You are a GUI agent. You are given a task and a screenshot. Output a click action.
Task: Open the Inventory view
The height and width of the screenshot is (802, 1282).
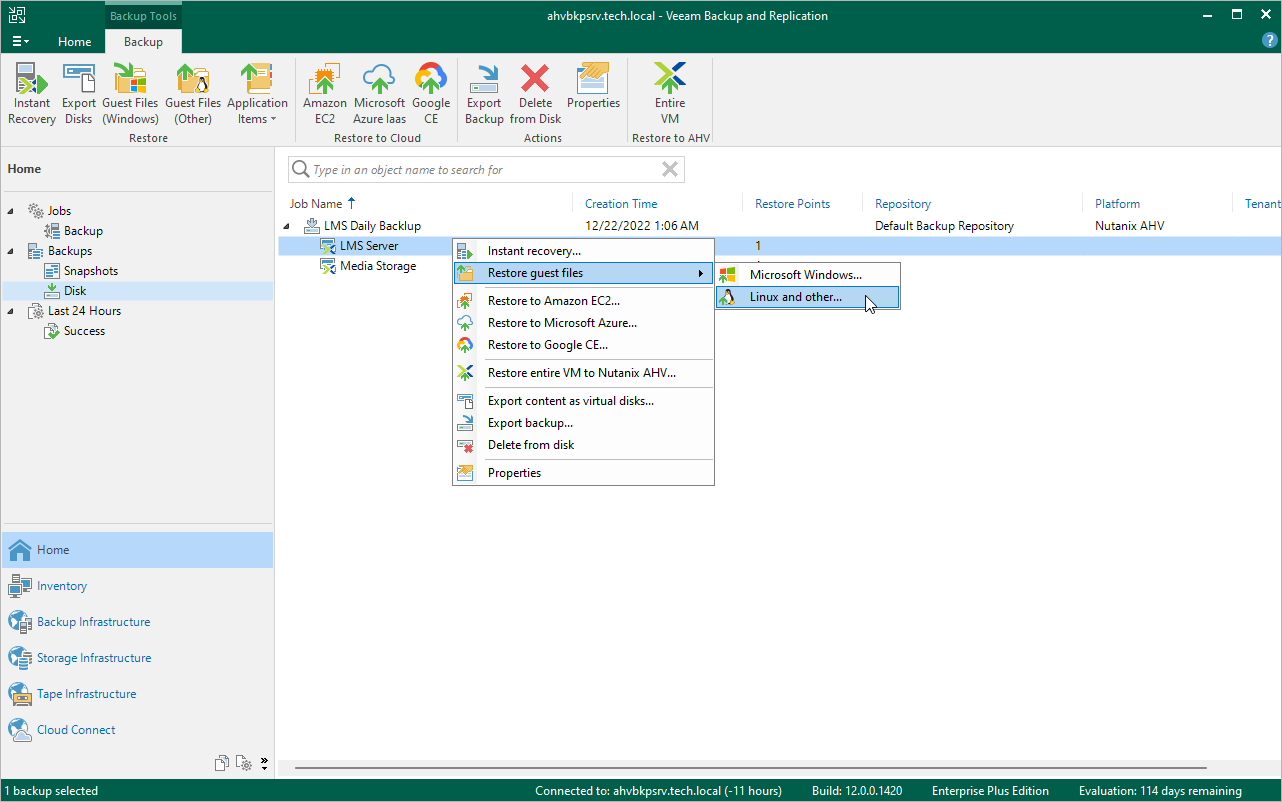[x=137, y=586]
